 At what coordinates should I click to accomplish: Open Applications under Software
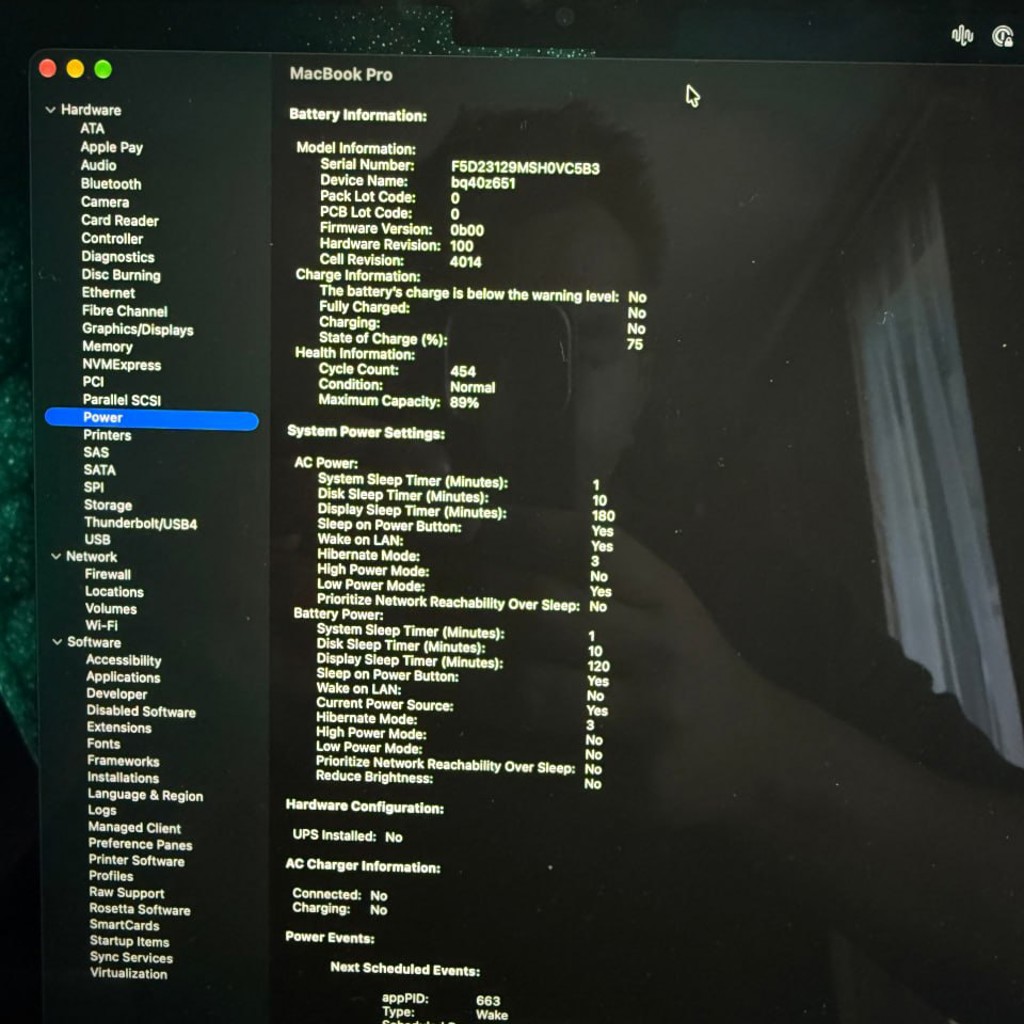(123, 677)
